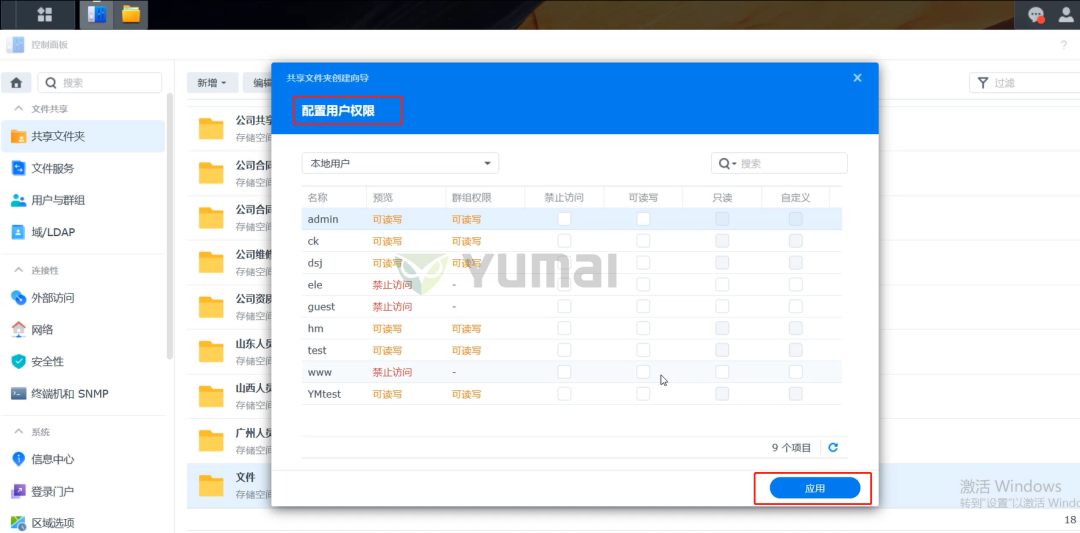Click the 名称 column header
Screen dimensions: 1080x533
click(318, 198)
